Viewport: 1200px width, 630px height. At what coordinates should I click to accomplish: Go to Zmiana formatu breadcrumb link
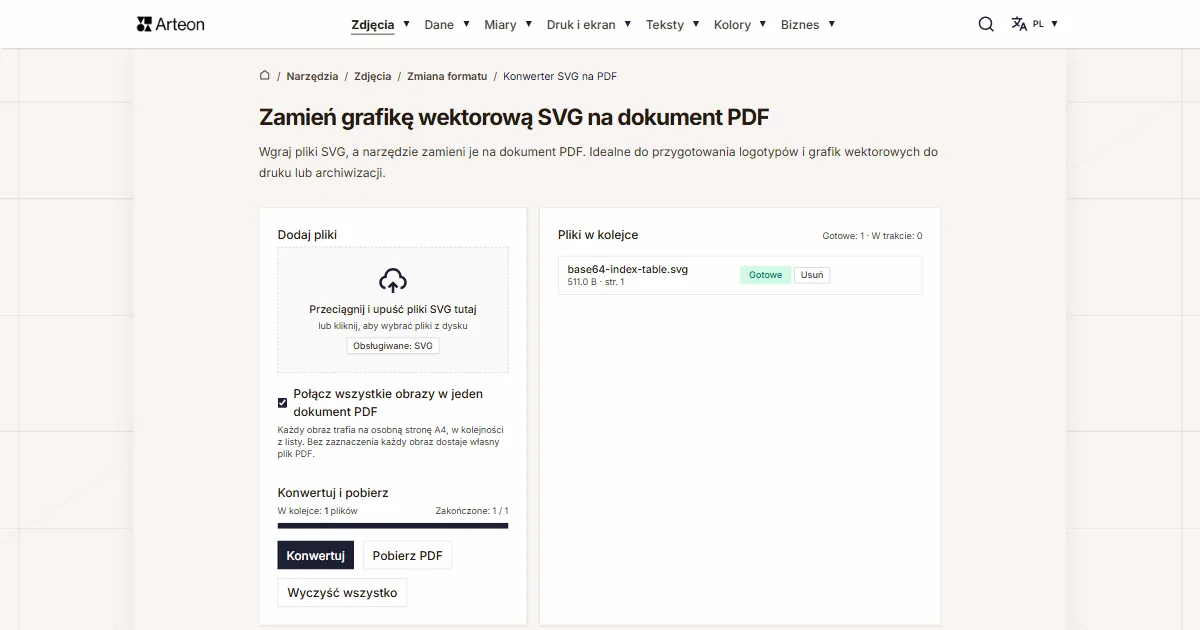pos(447,76)
